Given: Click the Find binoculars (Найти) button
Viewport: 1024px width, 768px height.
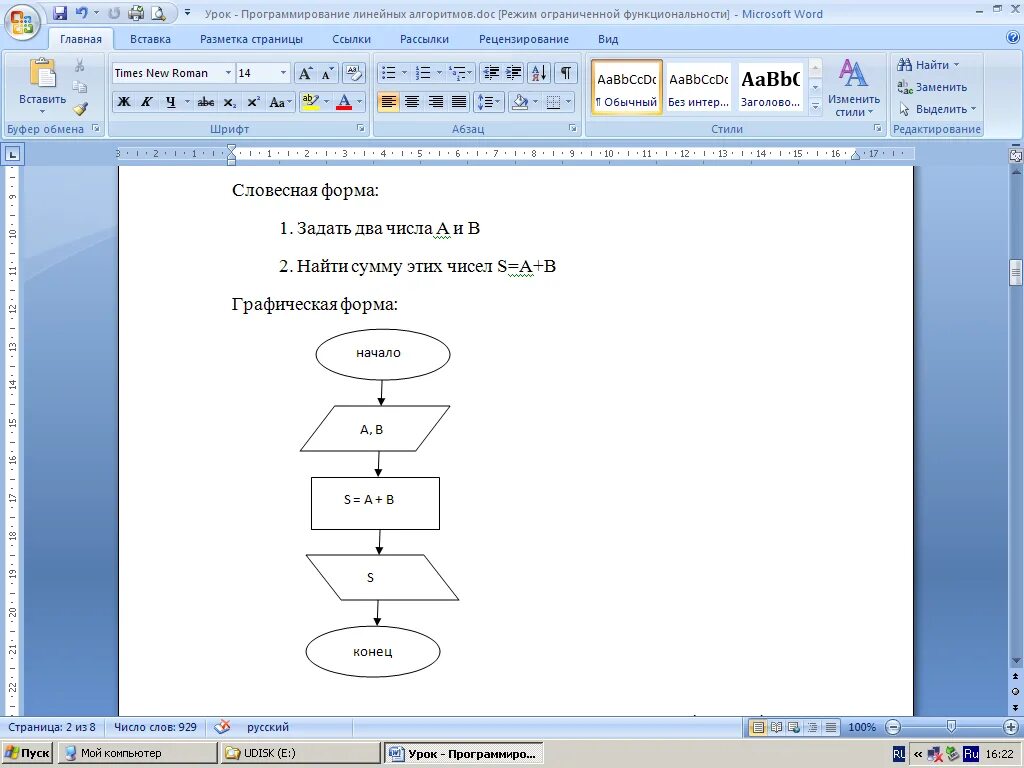Looking at the screenshot, I should (928, 65).
